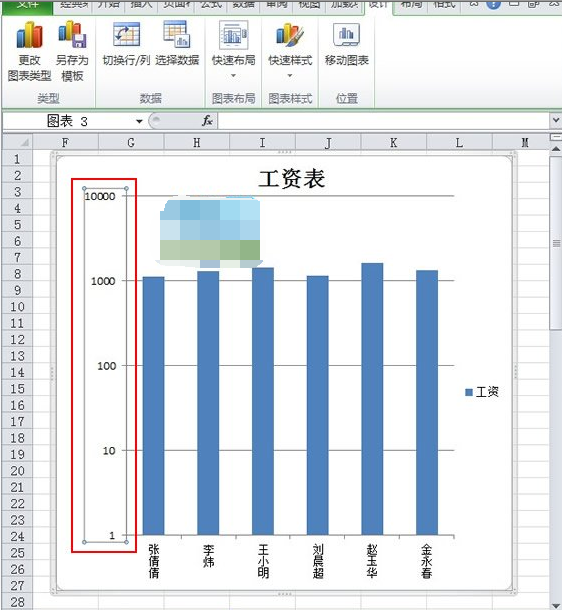
Task: Open the Name Box dropdown arrow
Action: pos(139,121)
